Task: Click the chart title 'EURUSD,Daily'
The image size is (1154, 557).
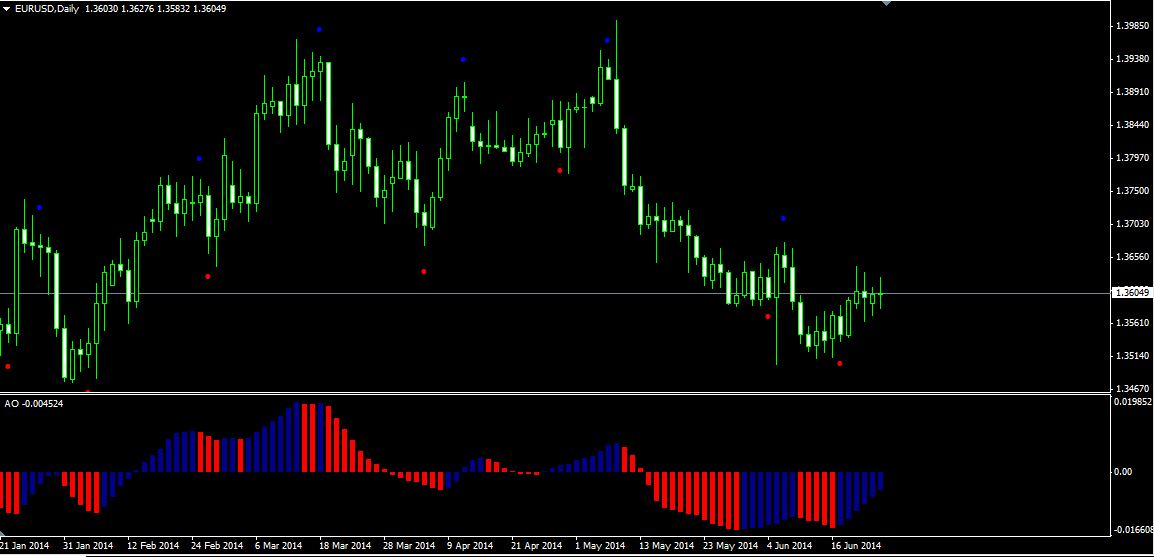Action: (x=47, y=9)
